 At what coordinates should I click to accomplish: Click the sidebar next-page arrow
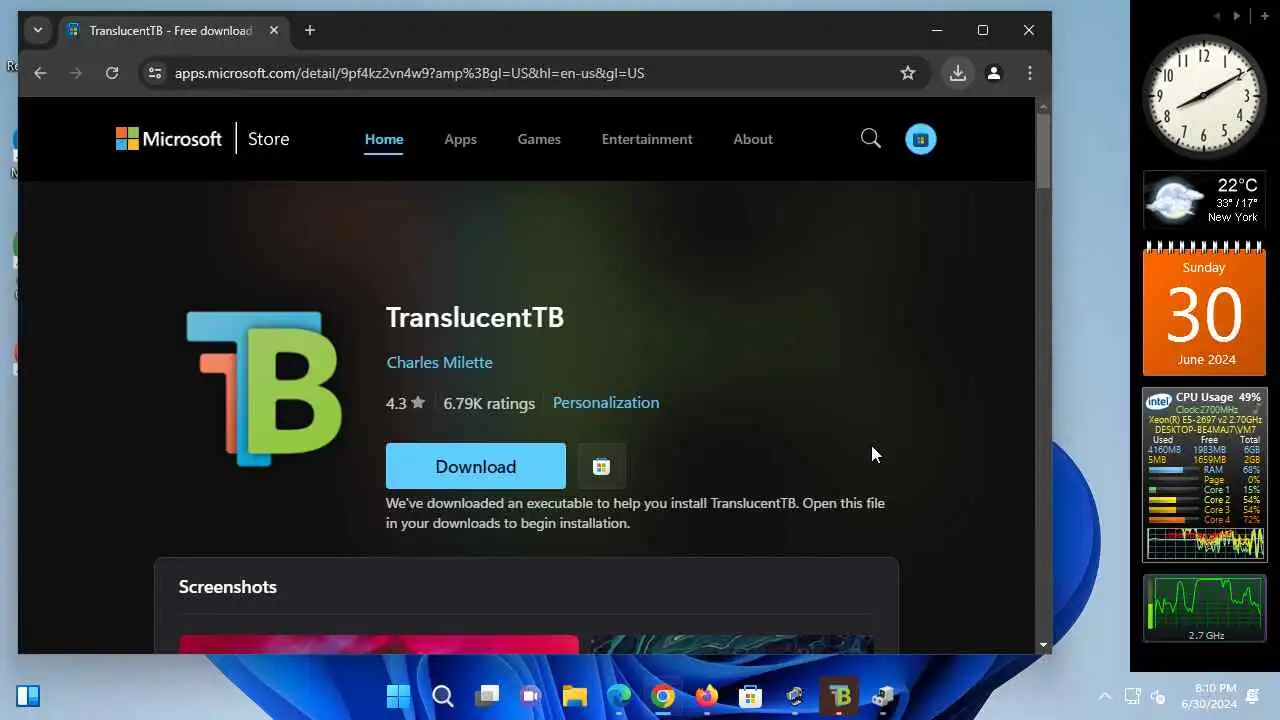(x=1237, y=16)
